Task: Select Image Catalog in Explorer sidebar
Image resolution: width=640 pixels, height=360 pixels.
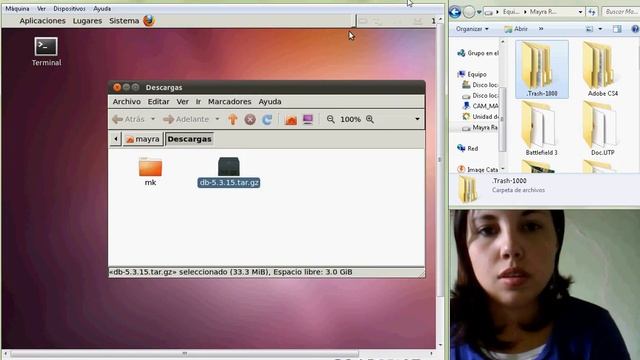Action: tap(478, 169)
